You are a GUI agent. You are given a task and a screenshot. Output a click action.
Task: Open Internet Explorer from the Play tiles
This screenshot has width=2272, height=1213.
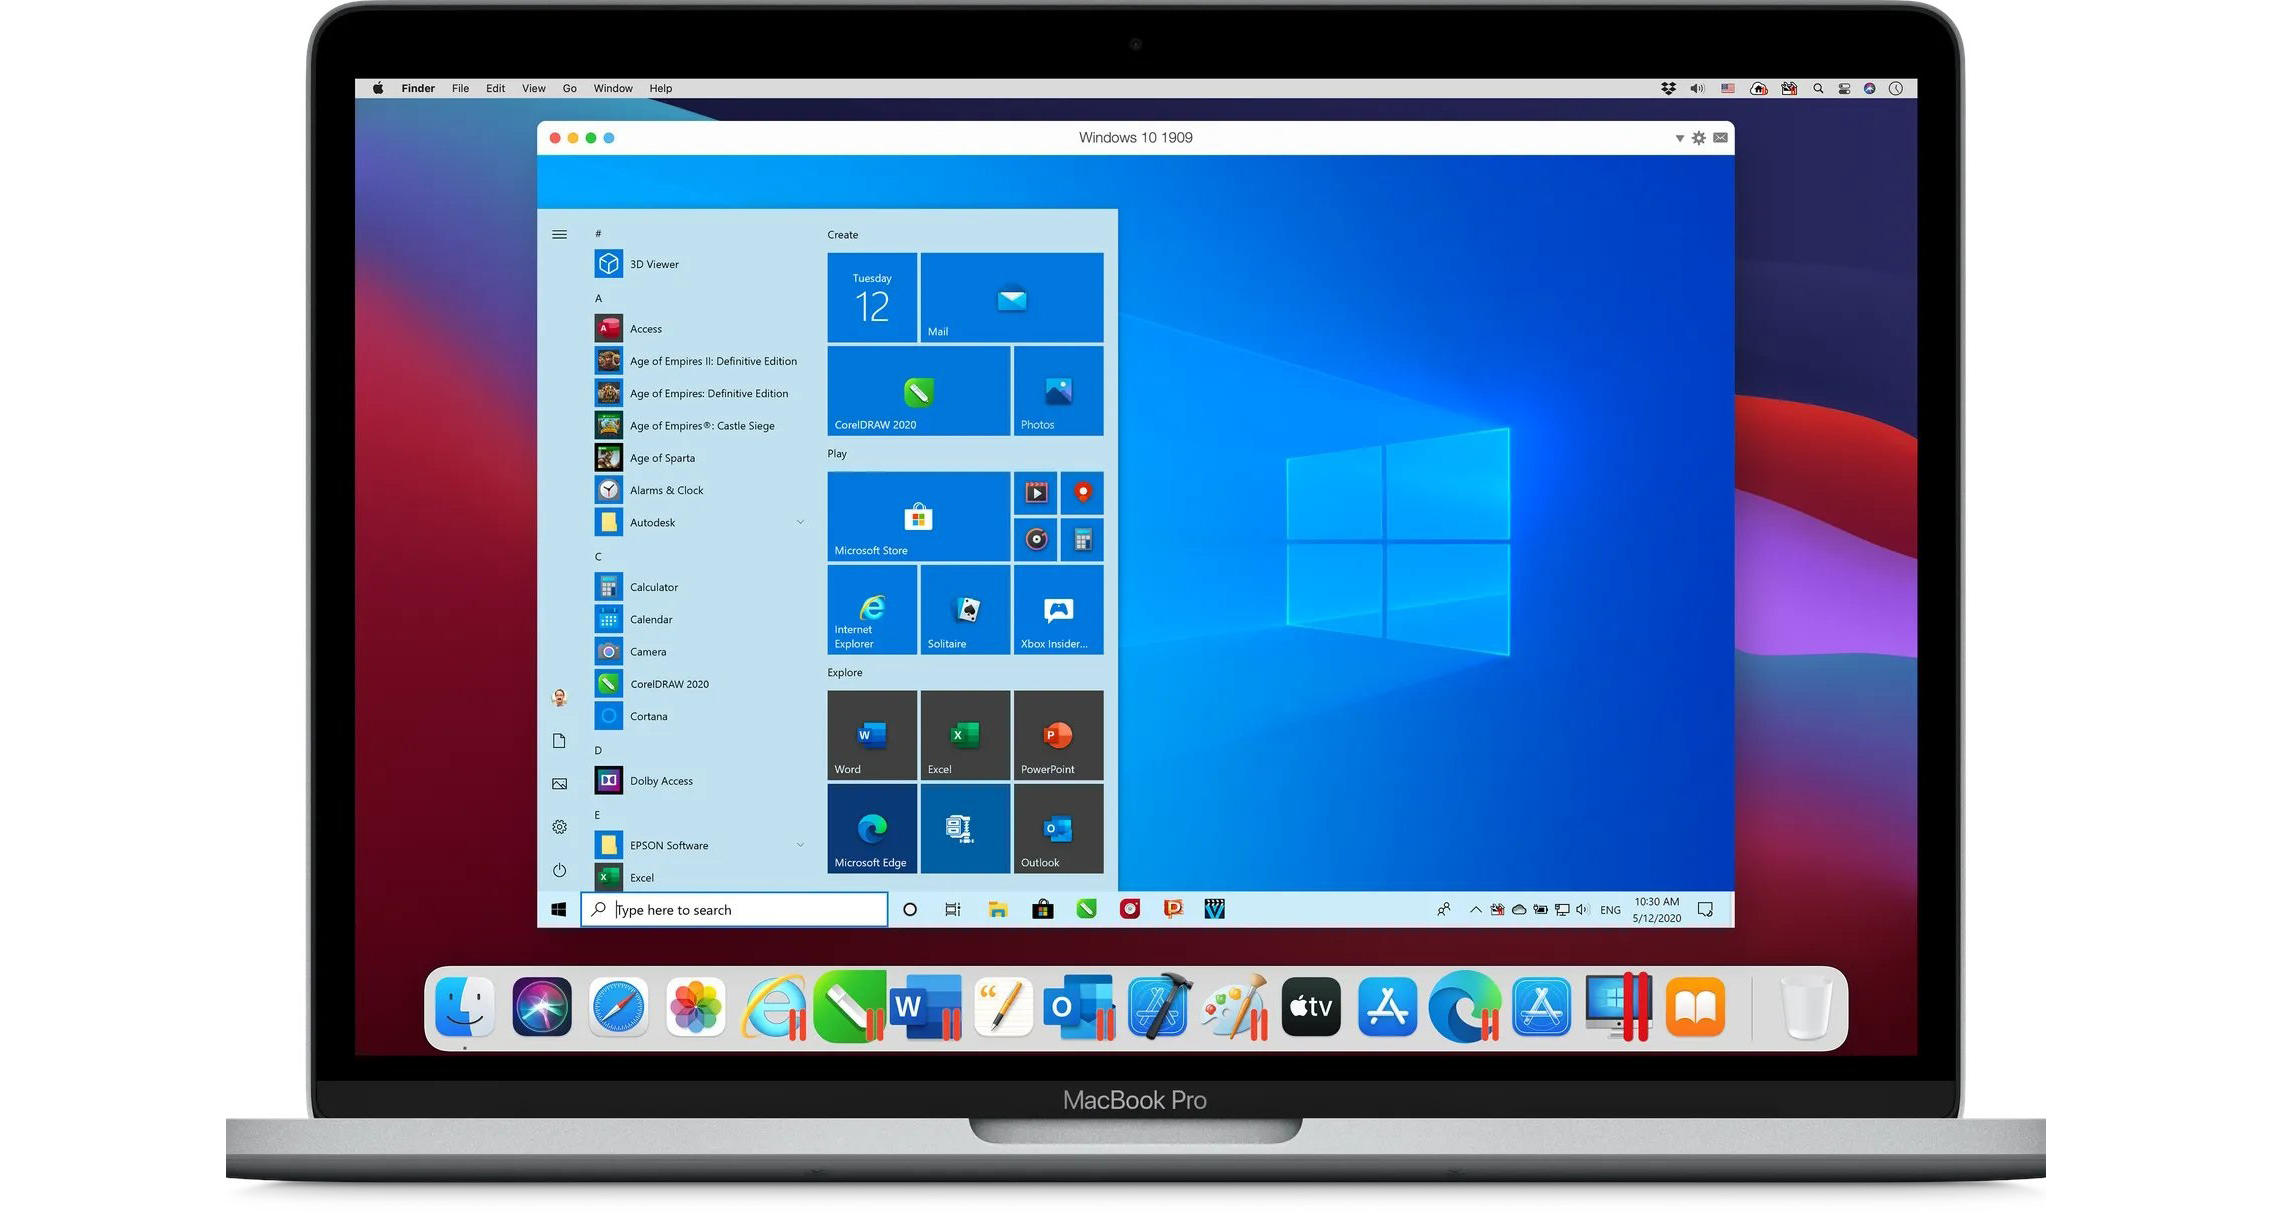pos(871,610)
